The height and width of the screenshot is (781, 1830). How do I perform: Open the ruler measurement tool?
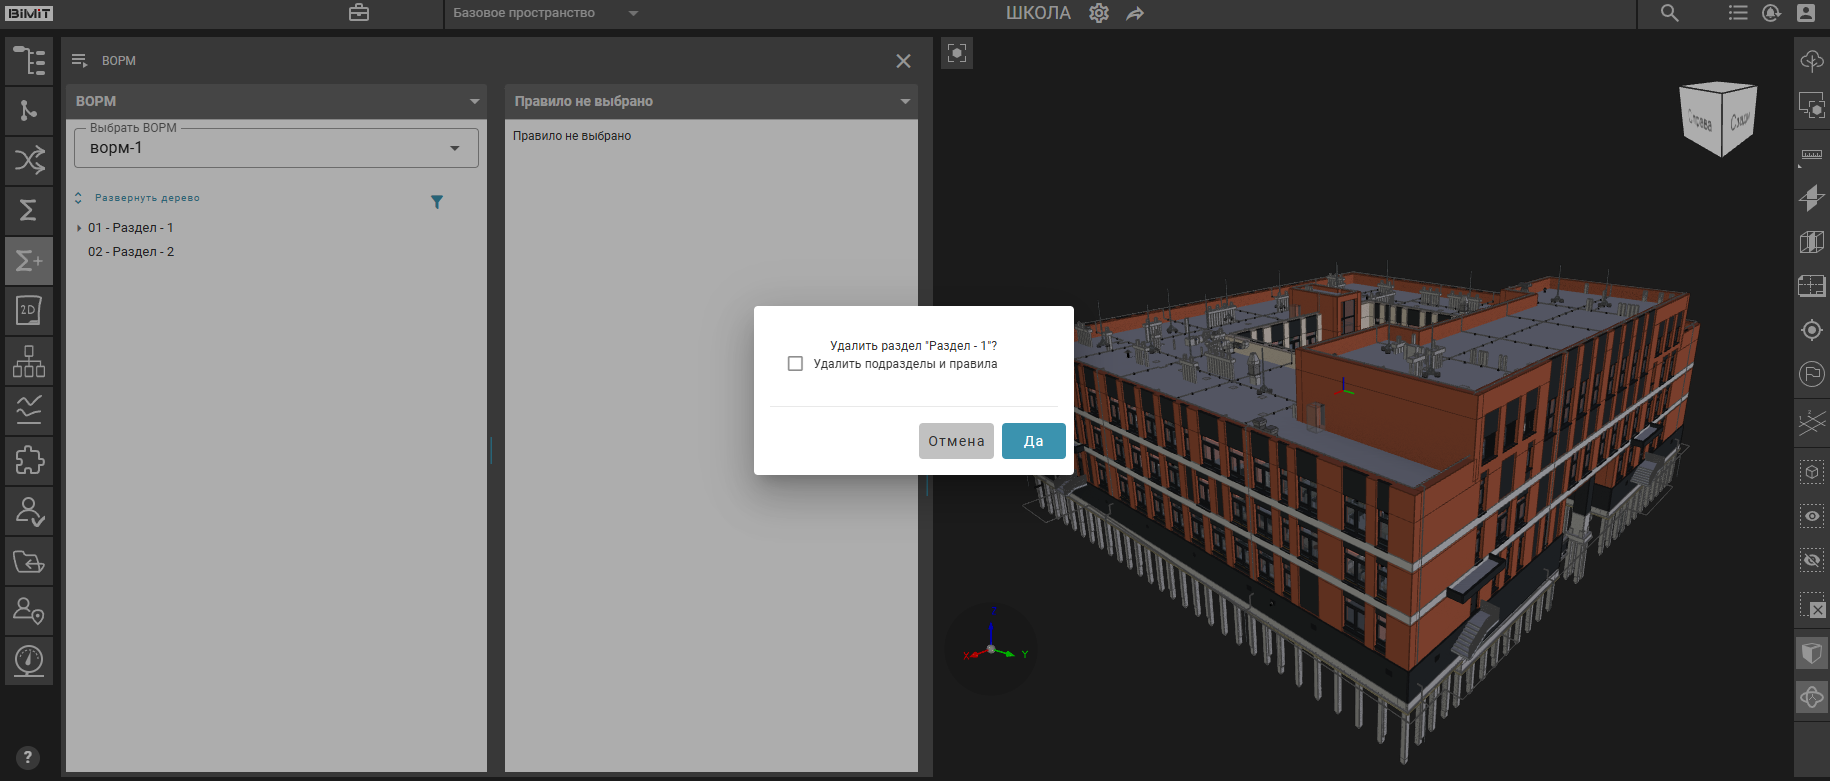1811,155
